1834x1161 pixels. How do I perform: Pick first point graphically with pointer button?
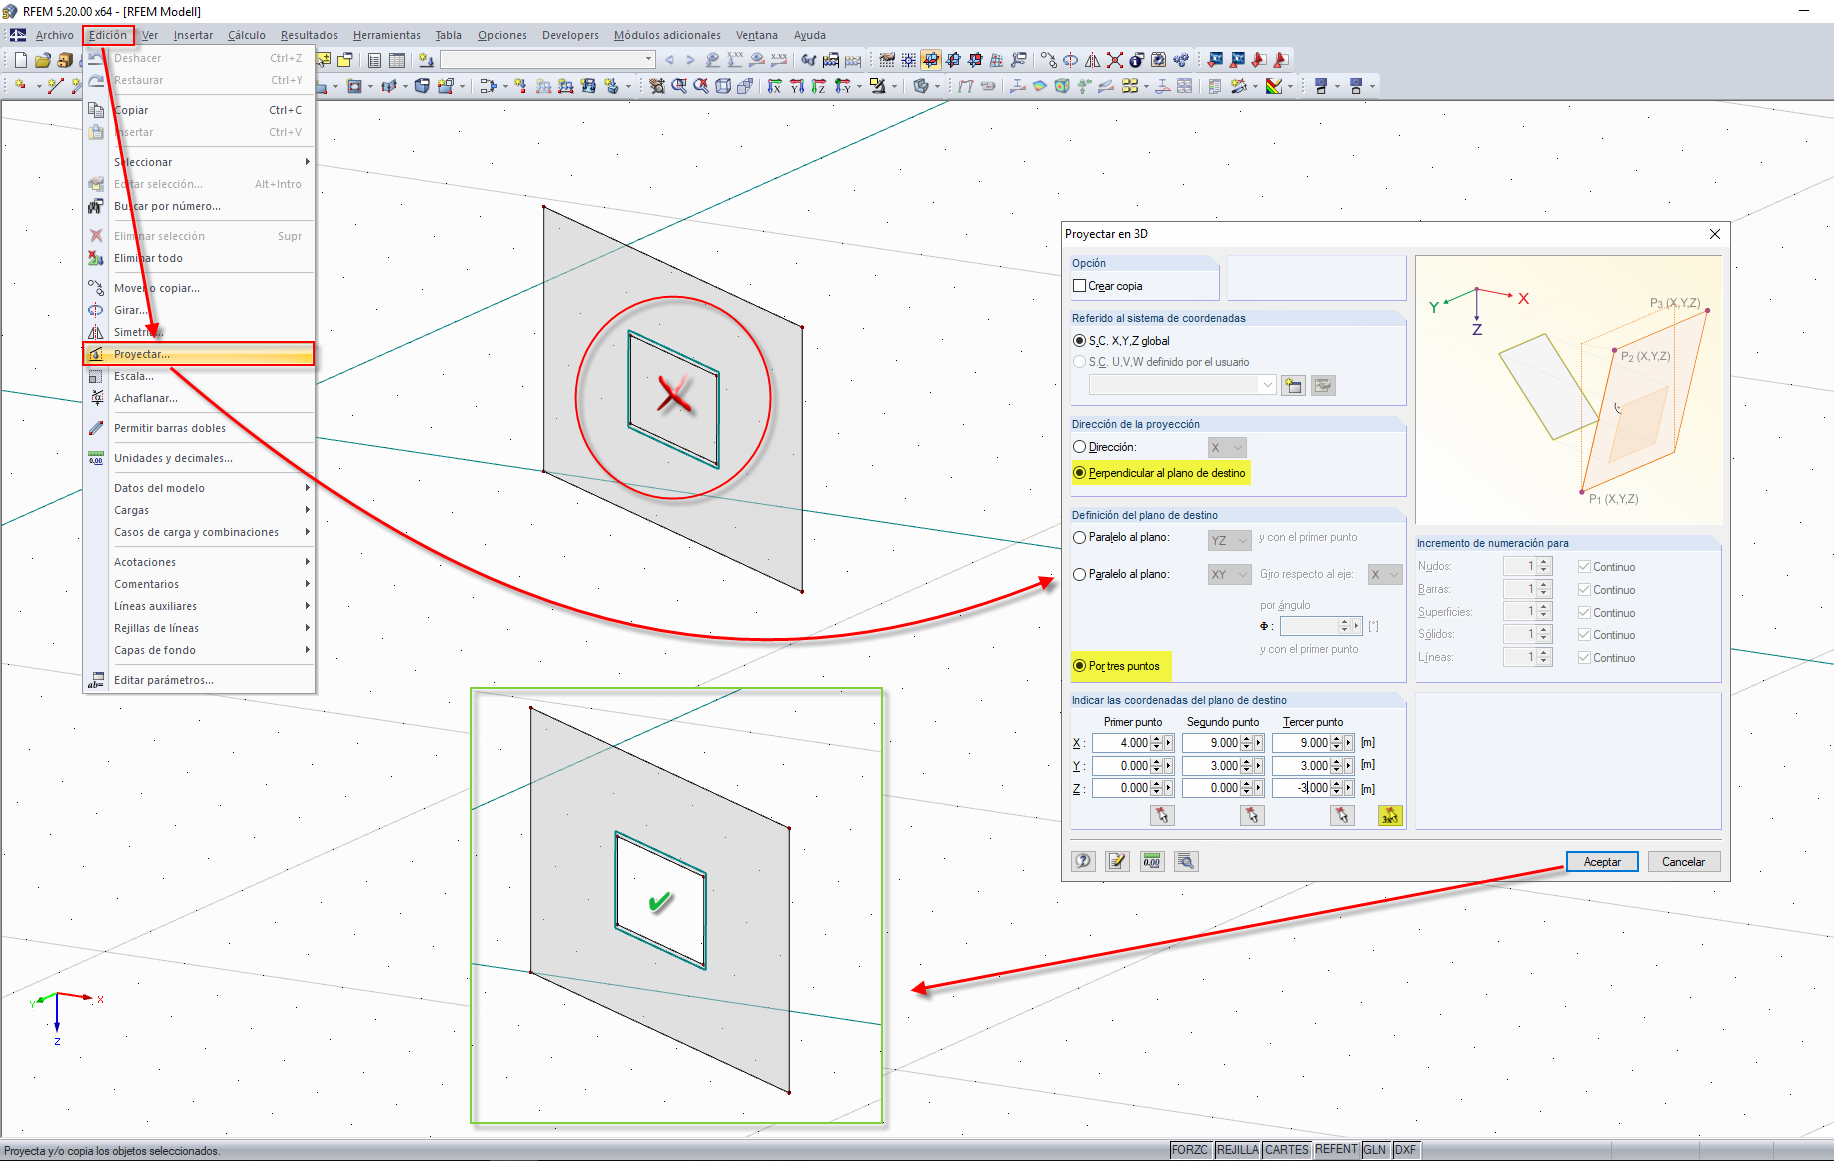[x=1162, y=816]
